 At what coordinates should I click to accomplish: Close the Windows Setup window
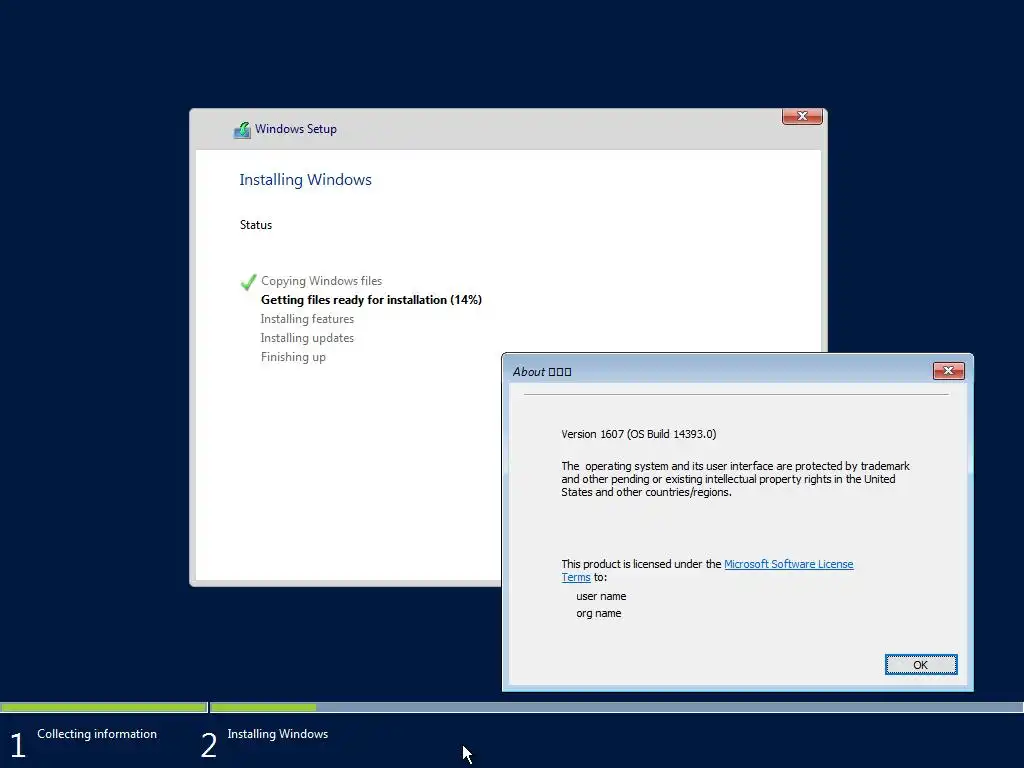pyautogui.click(x=802, y=116)
